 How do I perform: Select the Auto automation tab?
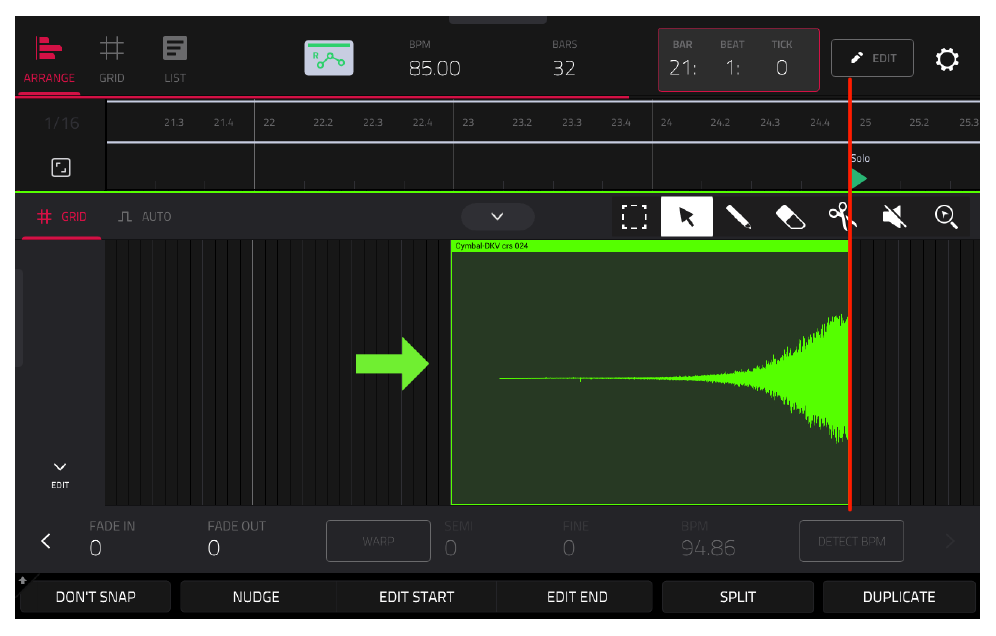point(145,217)
